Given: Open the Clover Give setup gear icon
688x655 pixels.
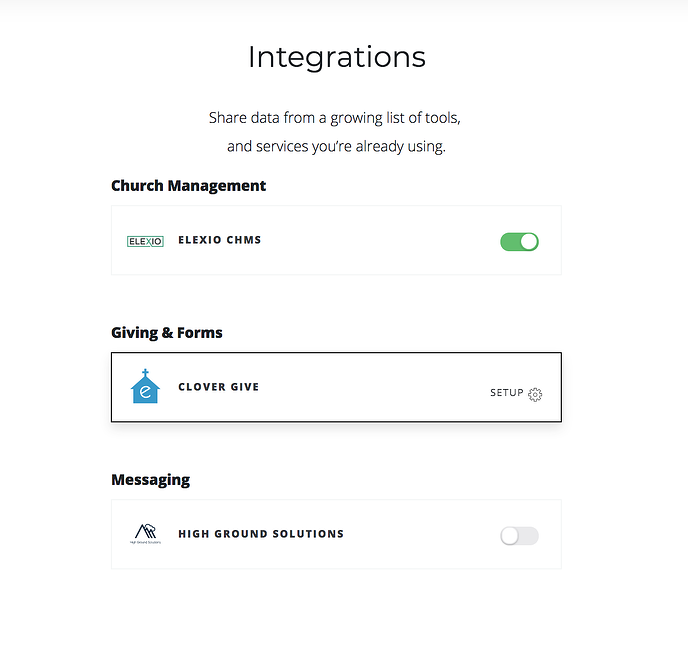Looking at the screenshot, I should pos(535,394).
